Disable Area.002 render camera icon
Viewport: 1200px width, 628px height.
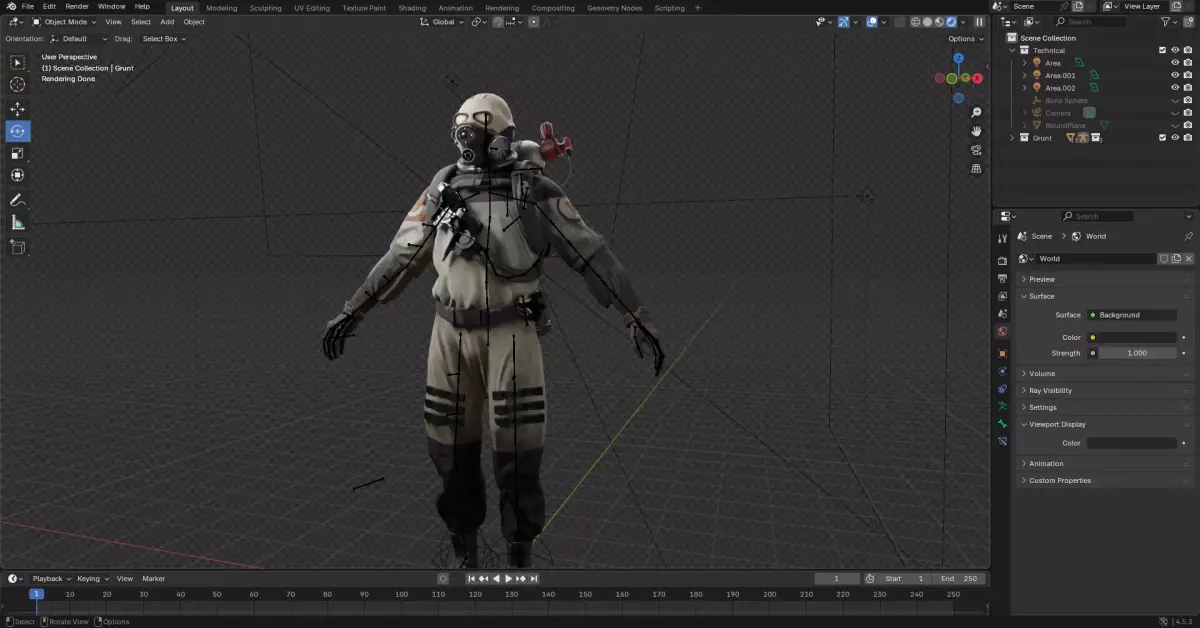[x=1188, y=88]
